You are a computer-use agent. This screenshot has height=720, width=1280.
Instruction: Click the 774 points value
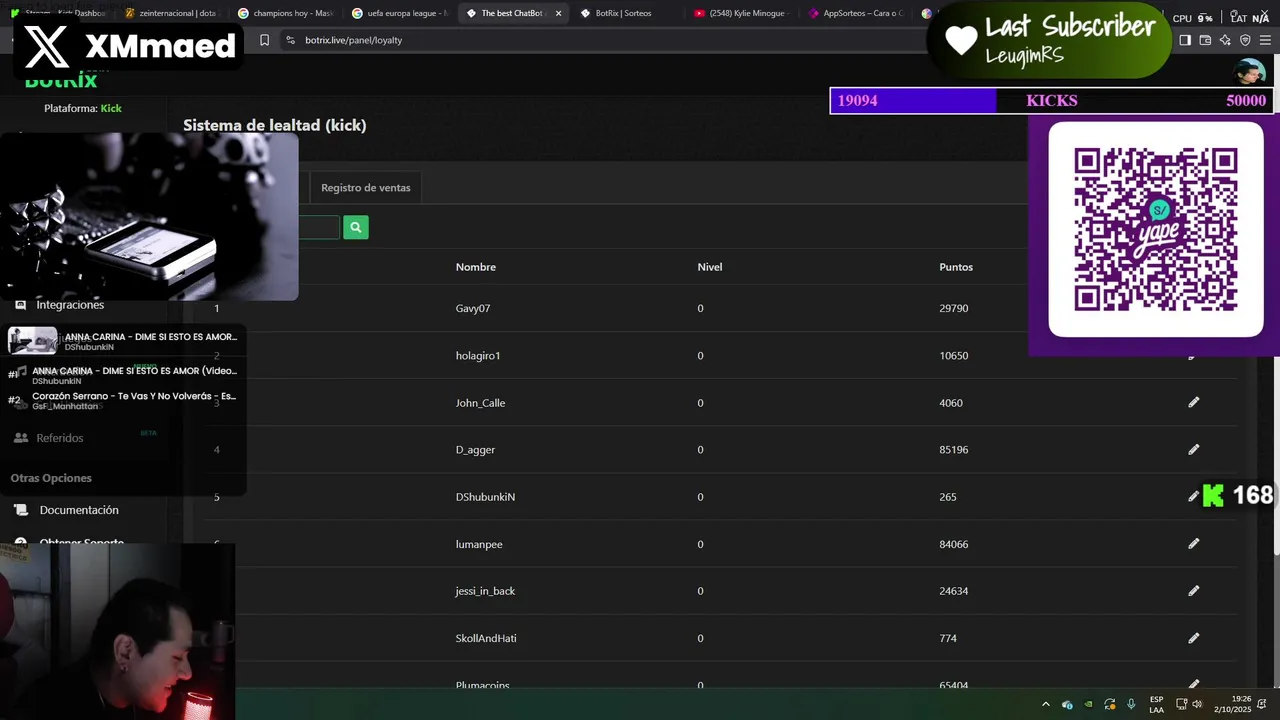pyautogui.click(x=948, y=638)
